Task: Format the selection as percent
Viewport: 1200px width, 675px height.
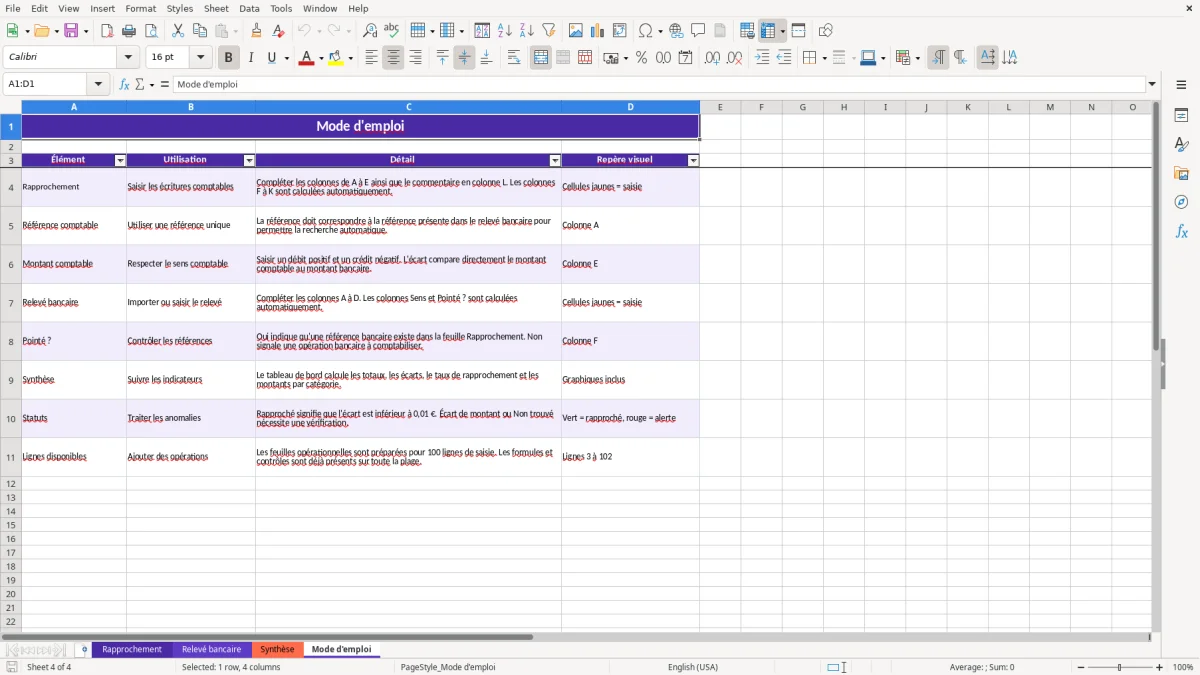Action: [641, 58]
